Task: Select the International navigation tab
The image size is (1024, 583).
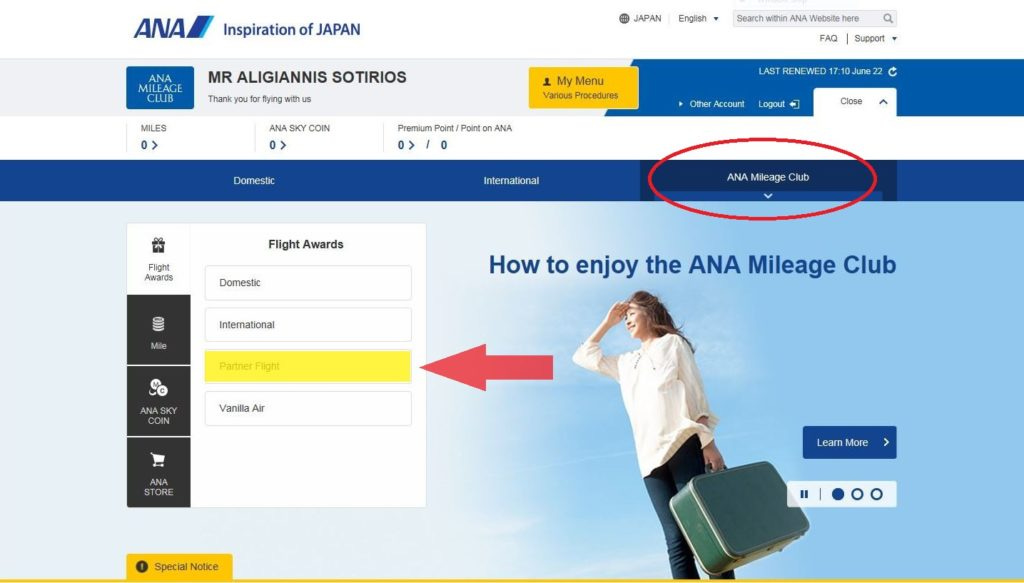Action: pos(511,181)
